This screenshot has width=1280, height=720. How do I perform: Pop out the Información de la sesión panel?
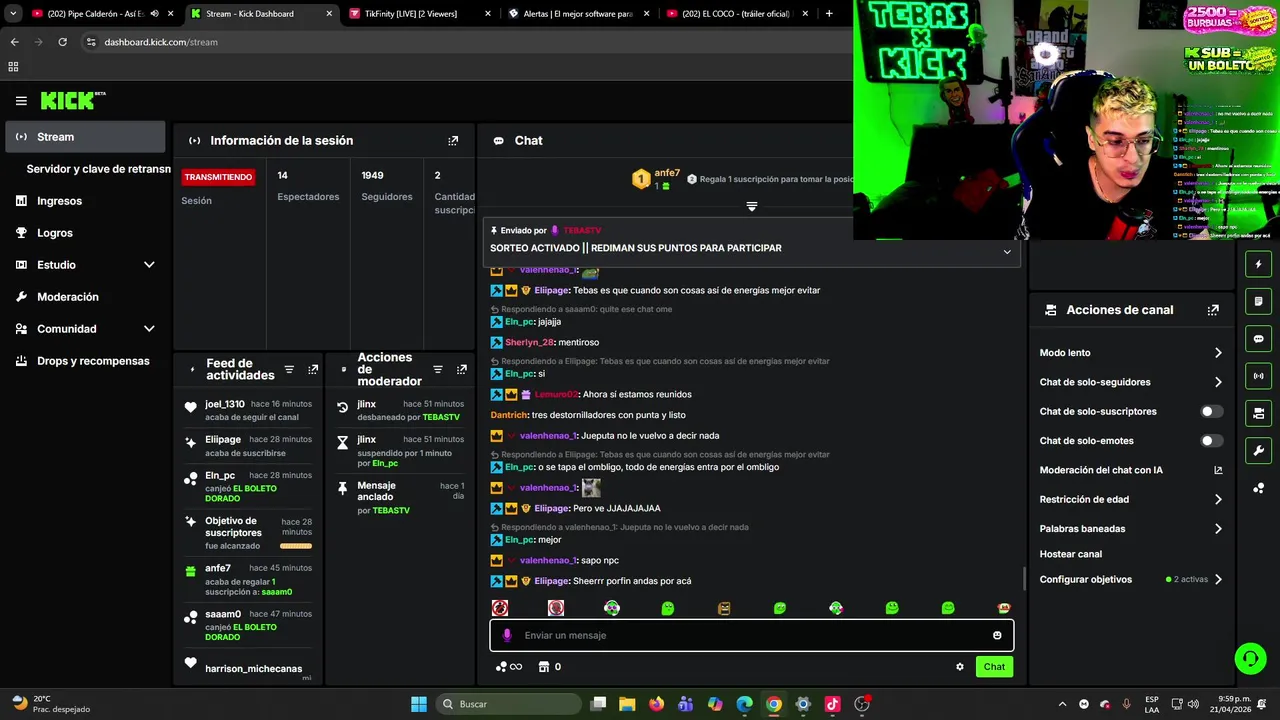pyautogui.click(x=453, y=141)
